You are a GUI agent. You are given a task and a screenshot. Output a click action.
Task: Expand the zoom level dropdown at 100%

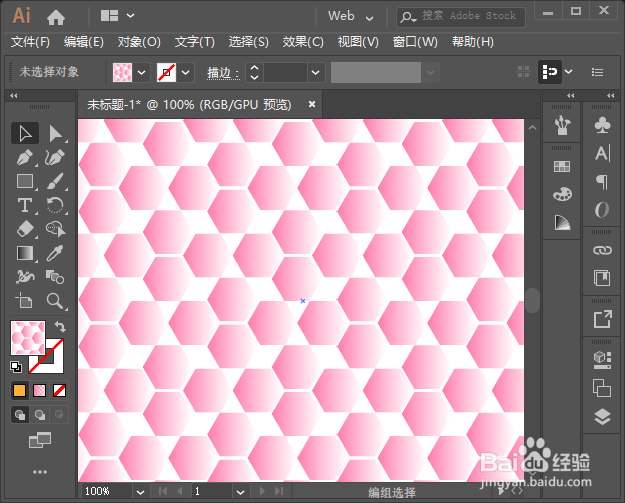tap(140, 492)
